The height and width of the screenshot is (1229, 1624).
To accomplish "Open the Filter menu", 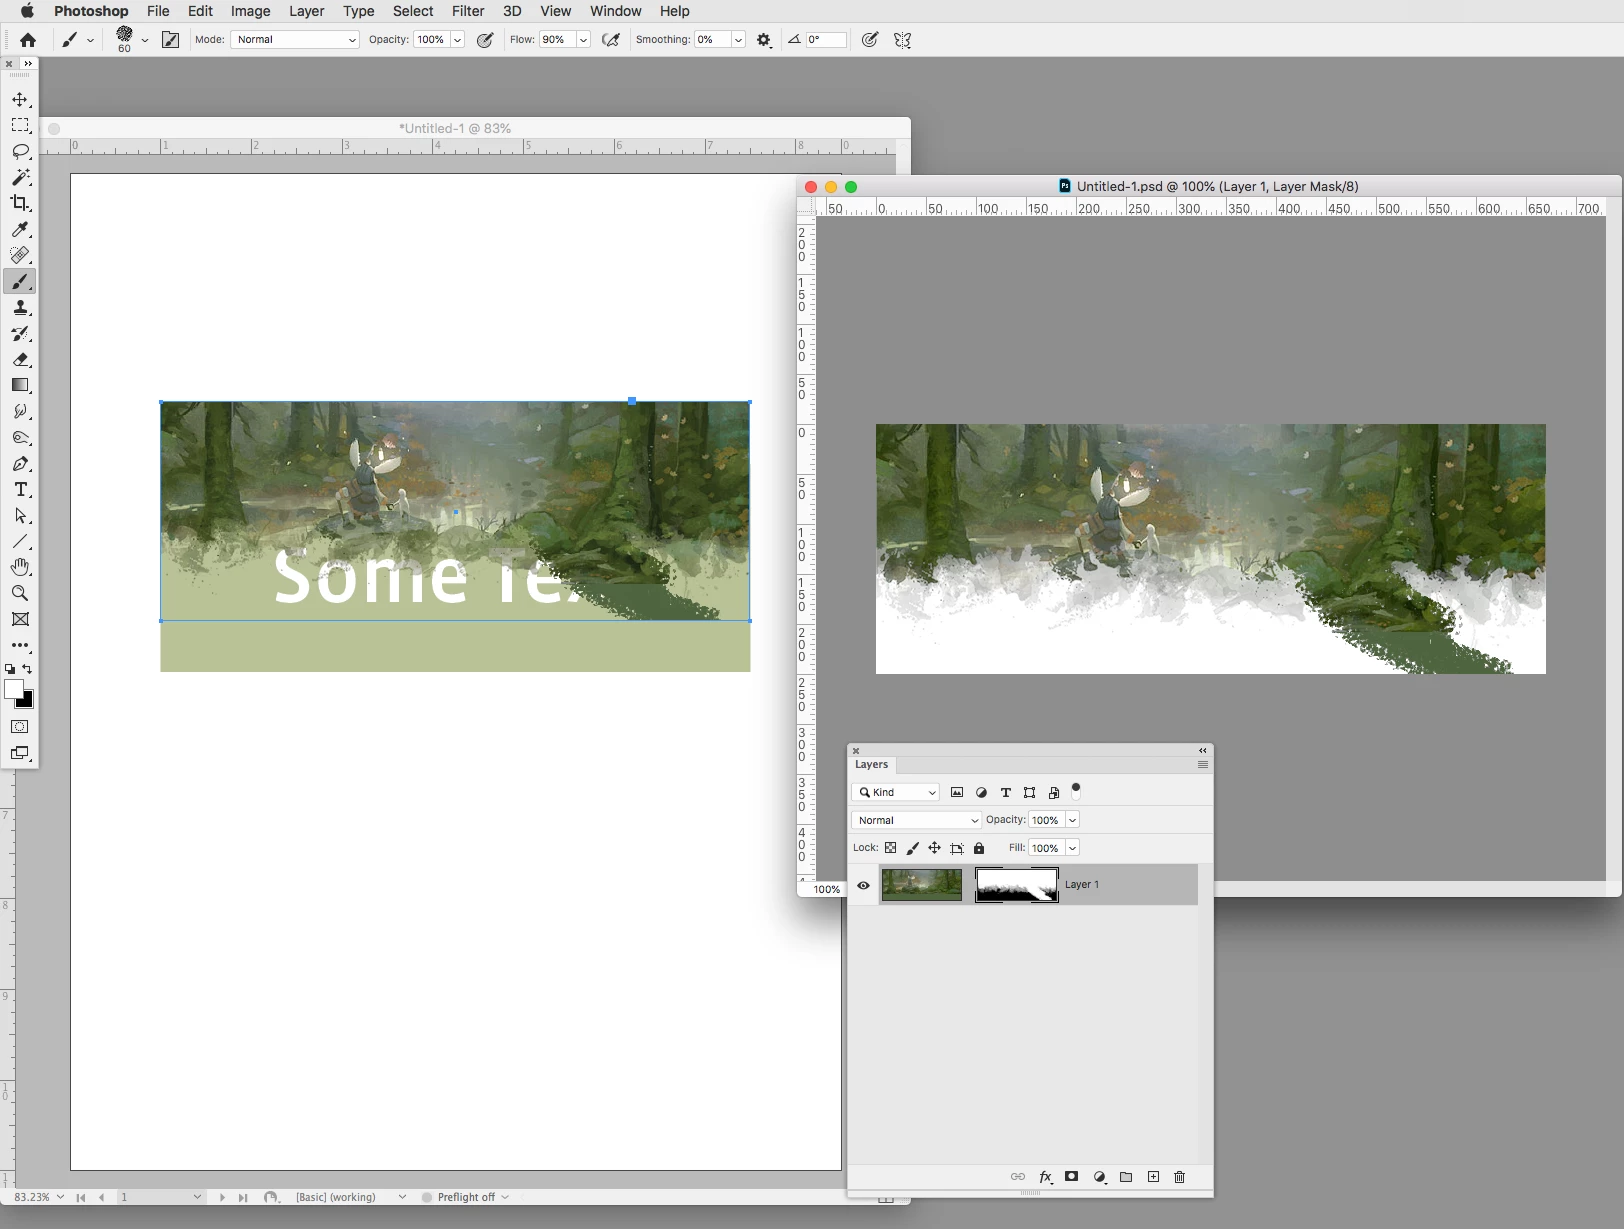I will (x=468, y=11).
